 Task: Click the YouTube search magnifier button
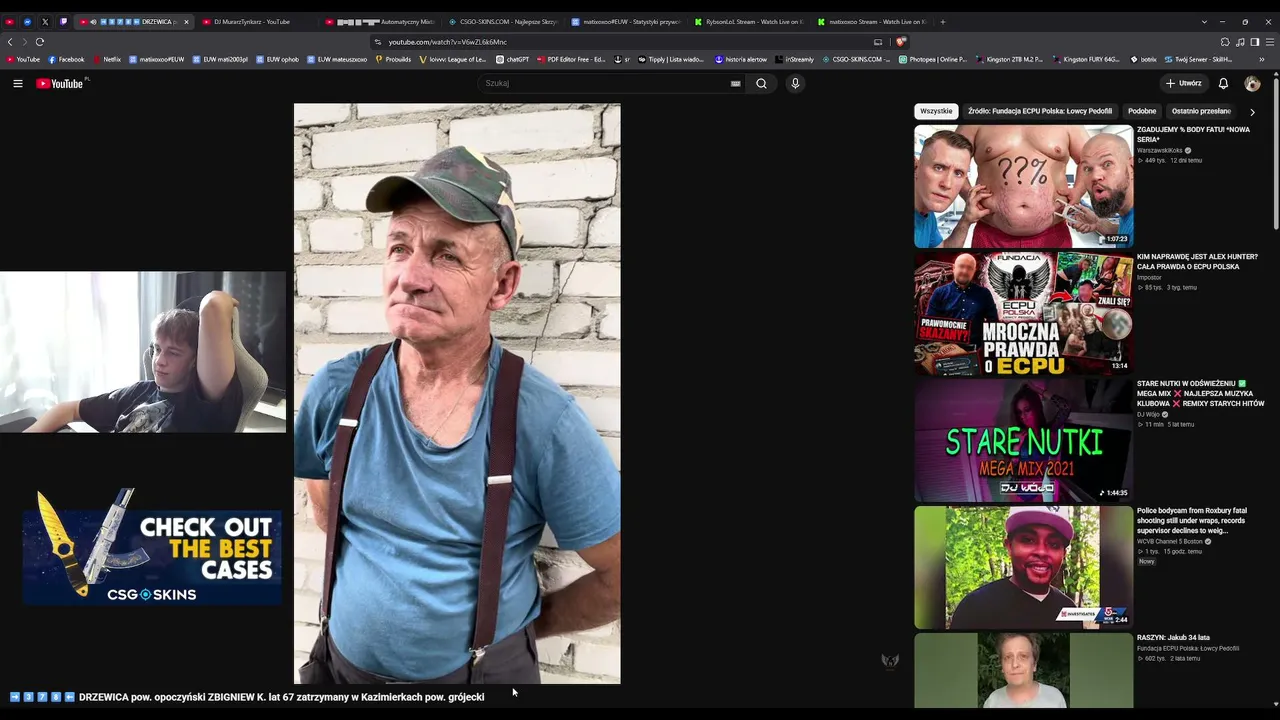pos(761,84)
